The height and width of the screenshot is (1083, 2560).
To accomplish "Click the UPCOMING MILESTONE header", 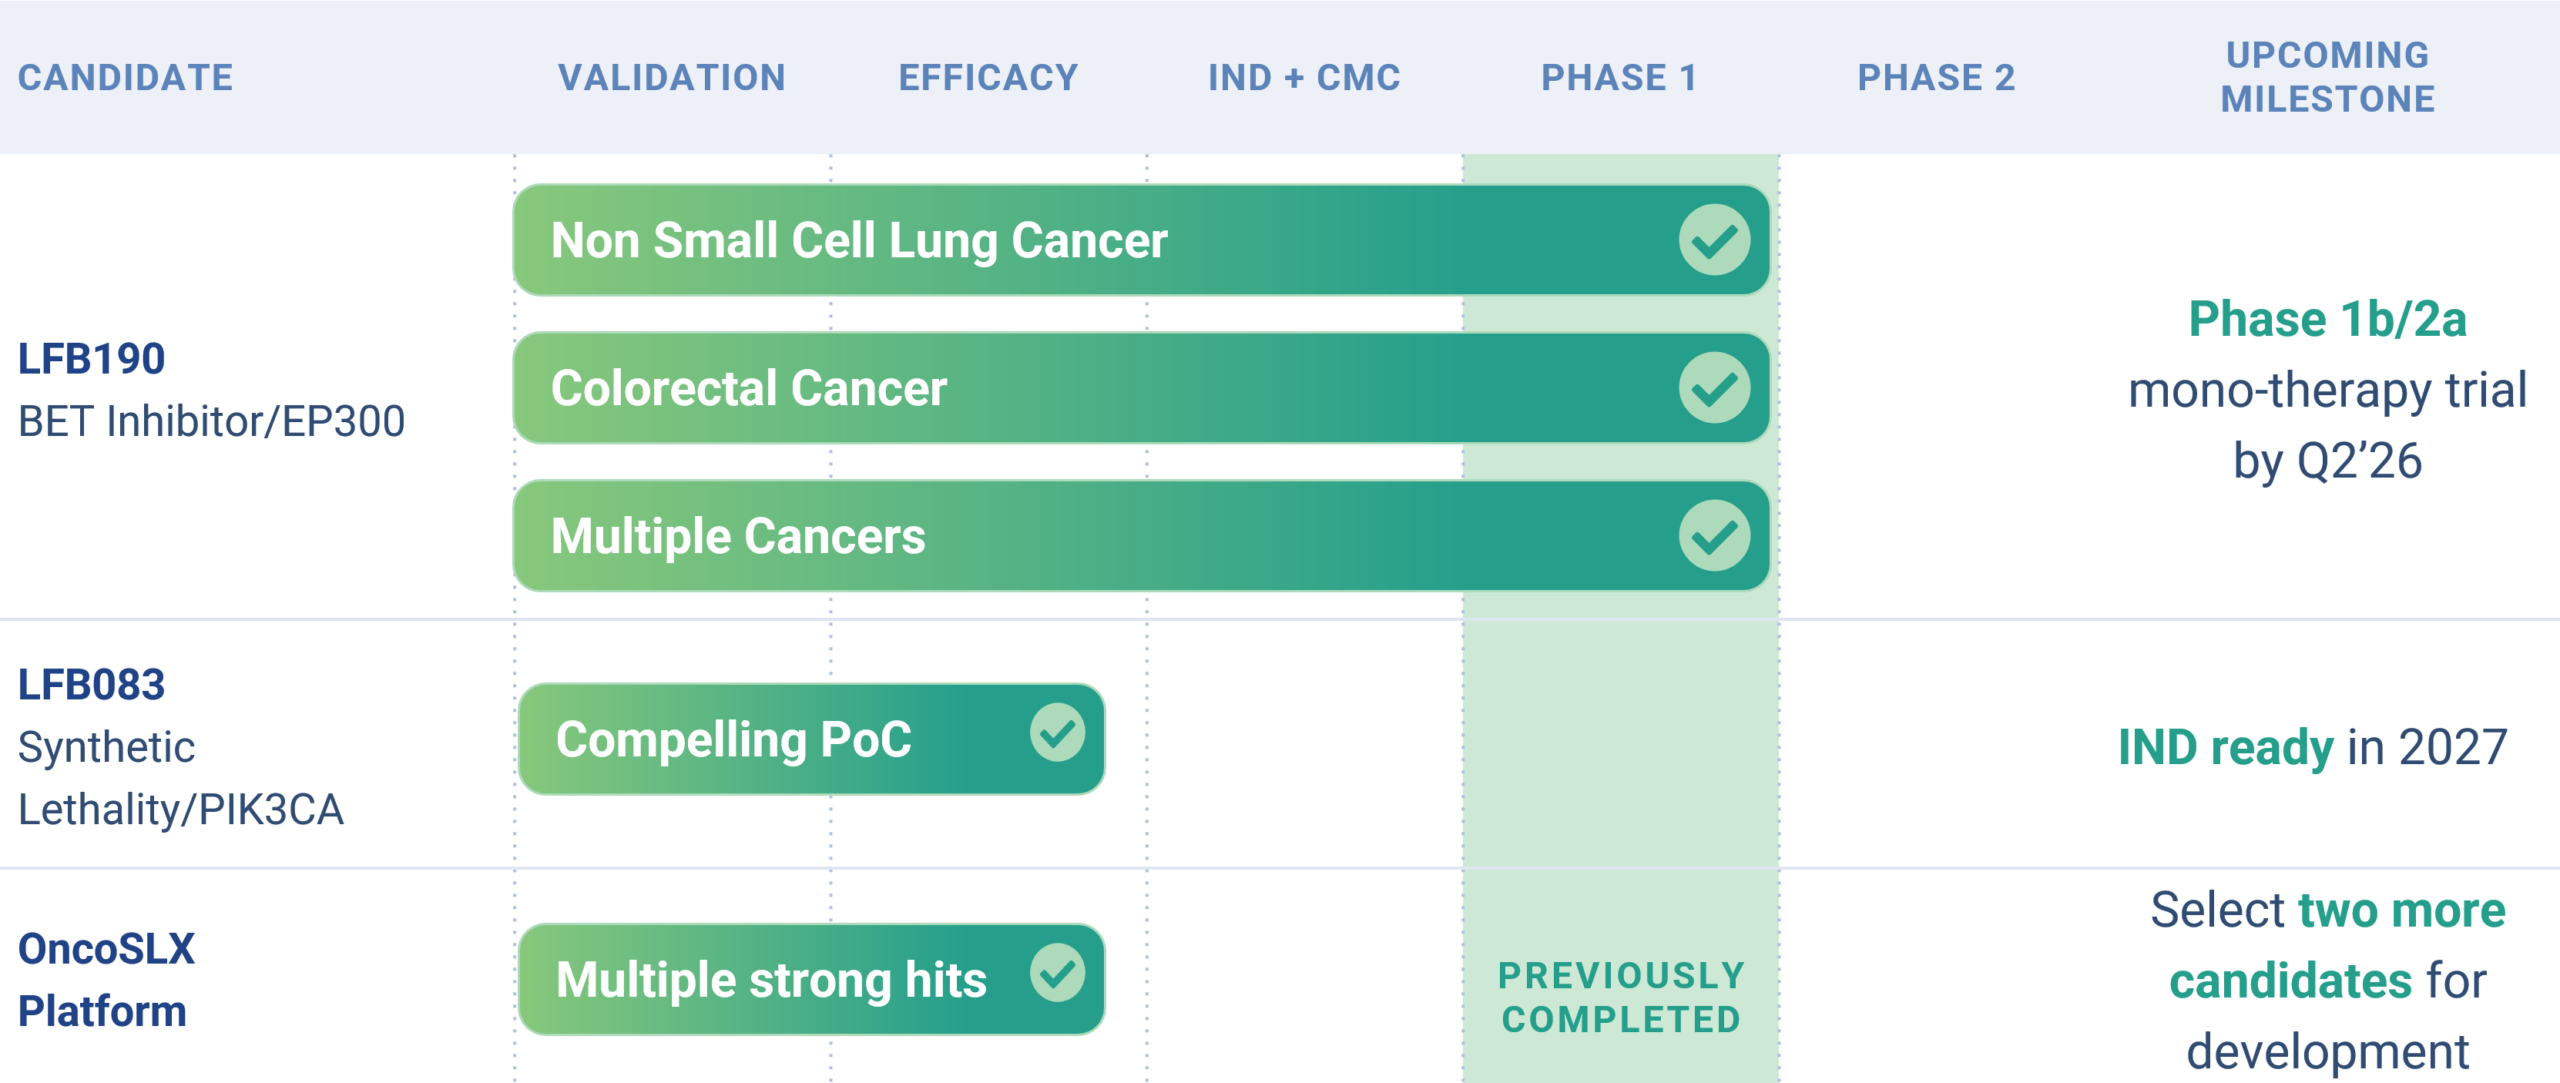I will 2328,77.
